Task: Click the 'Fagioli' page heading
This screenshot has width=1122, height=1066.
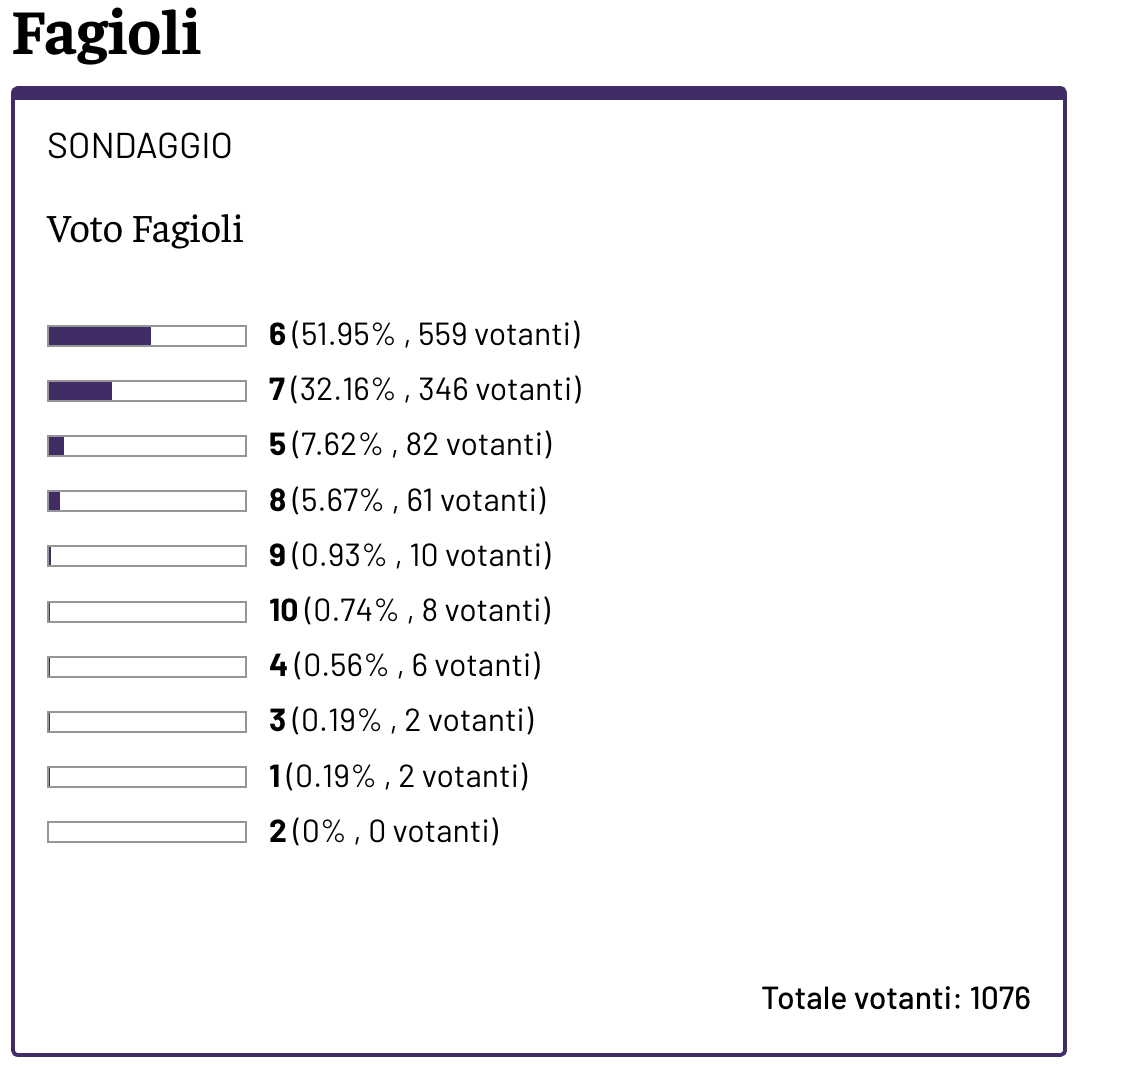Action: pyautogui.click(x=107, y=34)
